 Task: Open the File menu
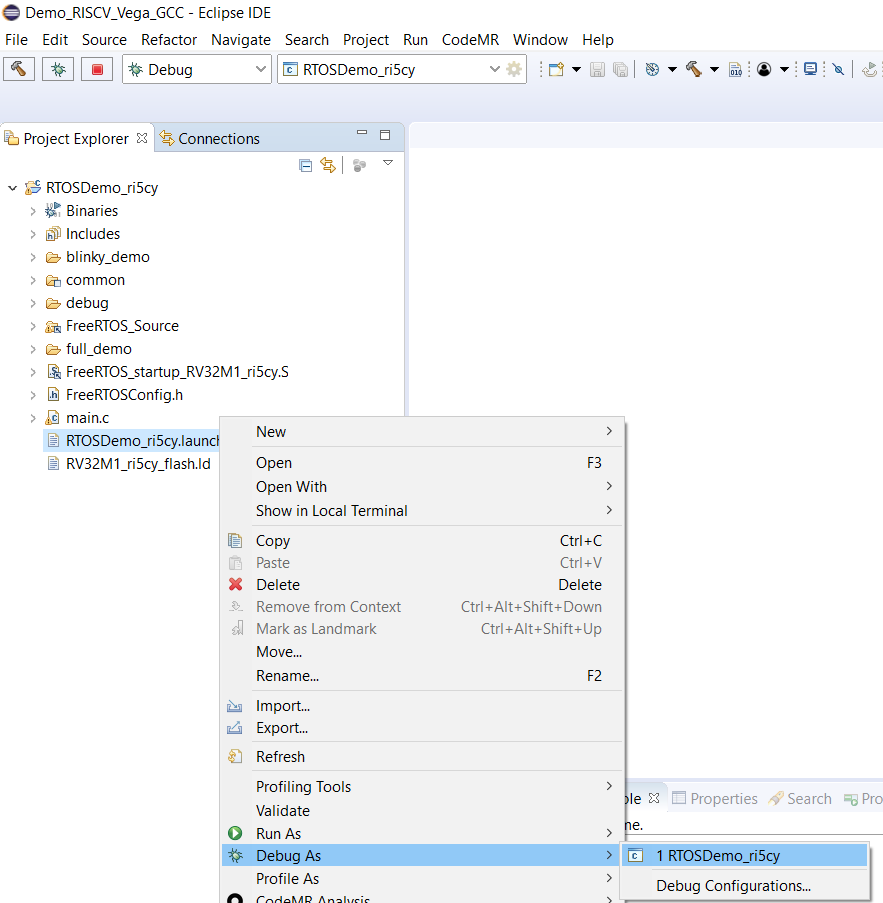coord(16,40)
